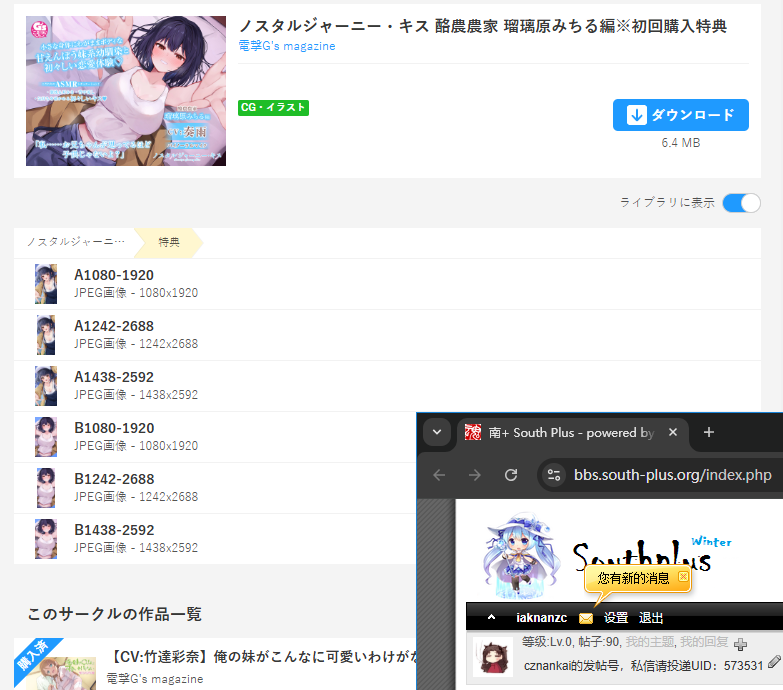This screenshot has height=690, width=783.
Task: Click the pencil edit icon beside signature
Action: click(x=775, y=662)
